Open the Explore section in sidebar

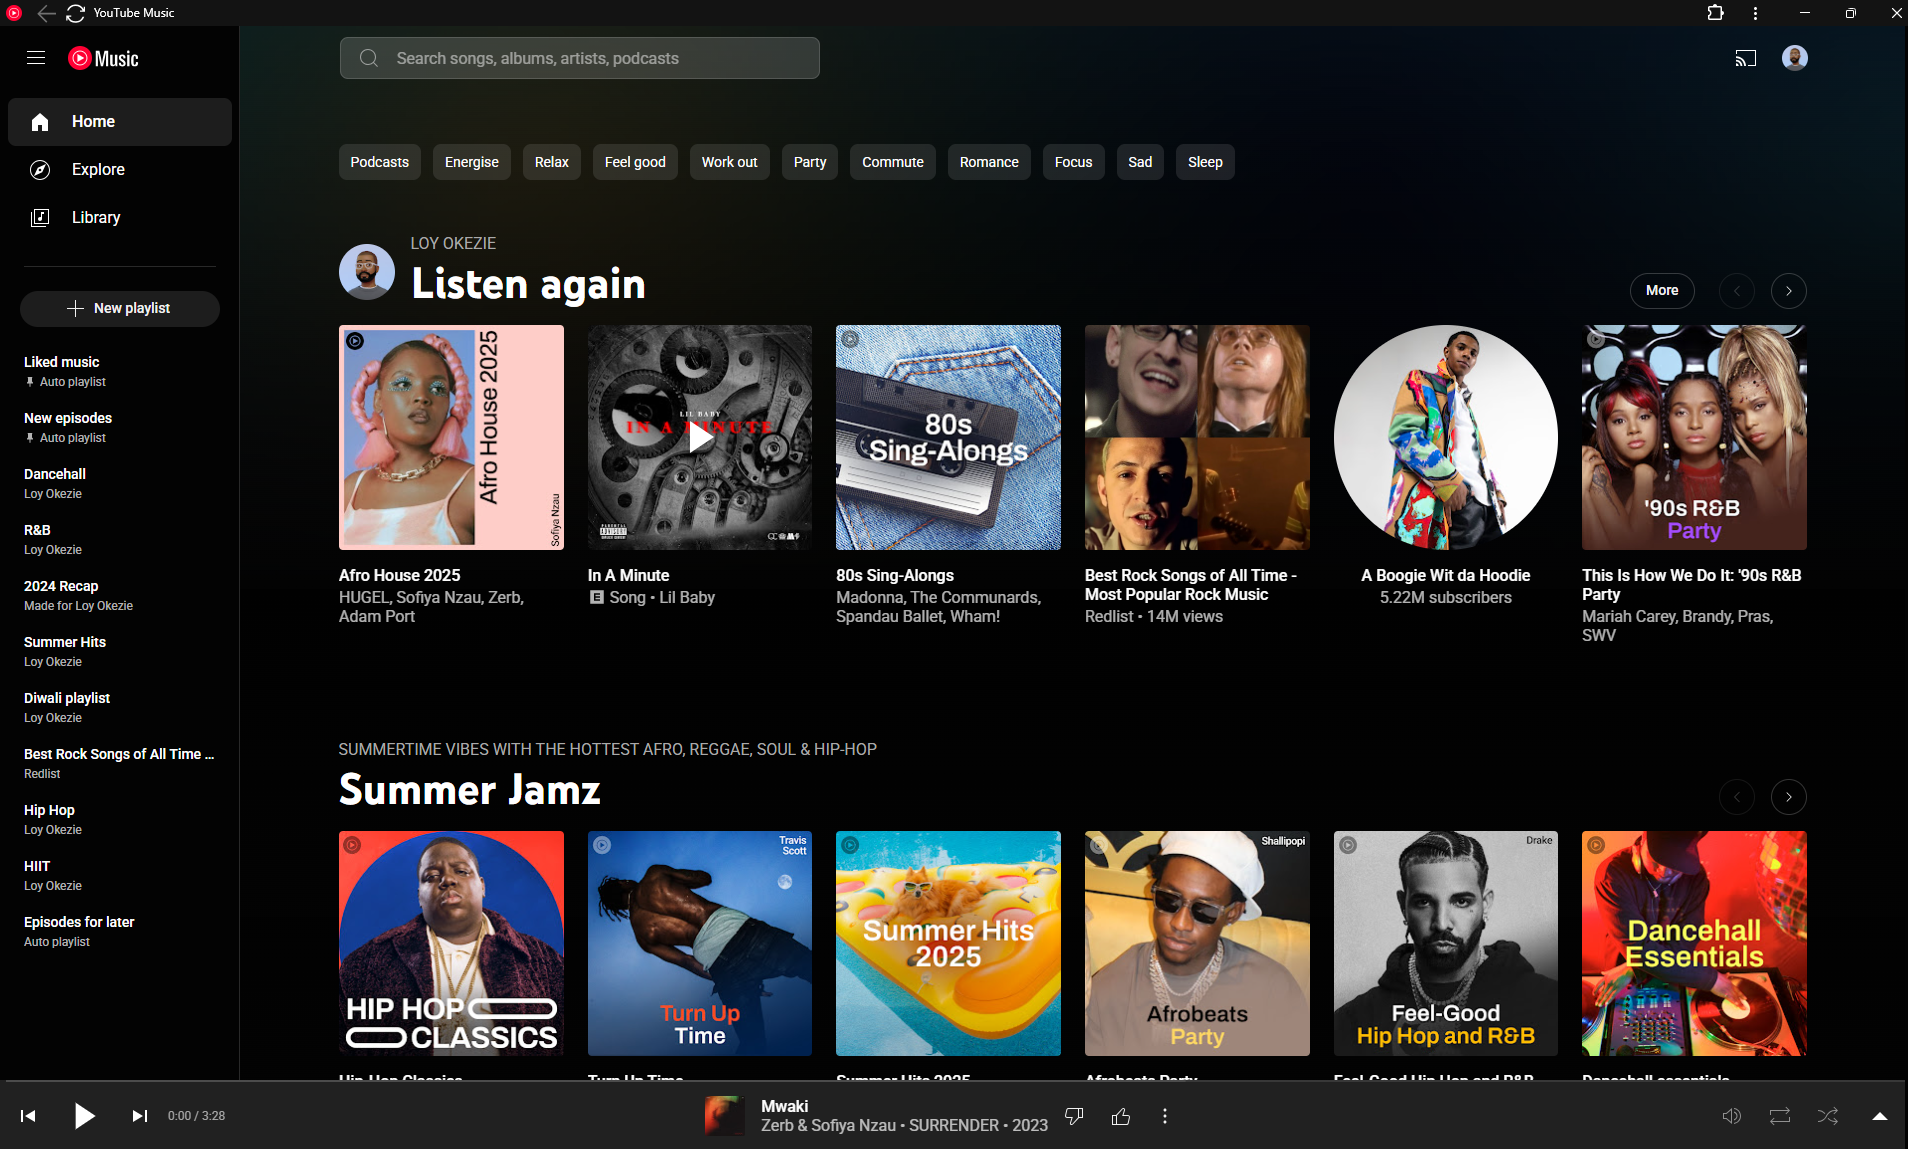point(98,170)
